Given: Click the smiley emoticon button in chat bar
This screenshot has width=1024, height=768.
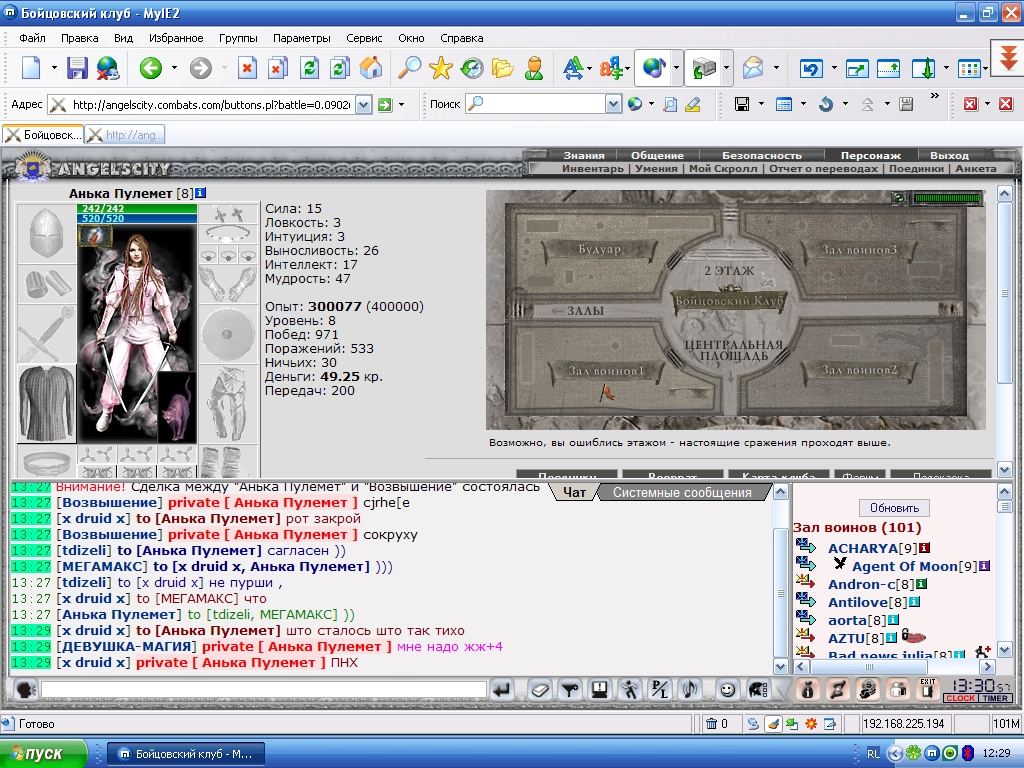Looking at the screenshot, I should (727, 690).
